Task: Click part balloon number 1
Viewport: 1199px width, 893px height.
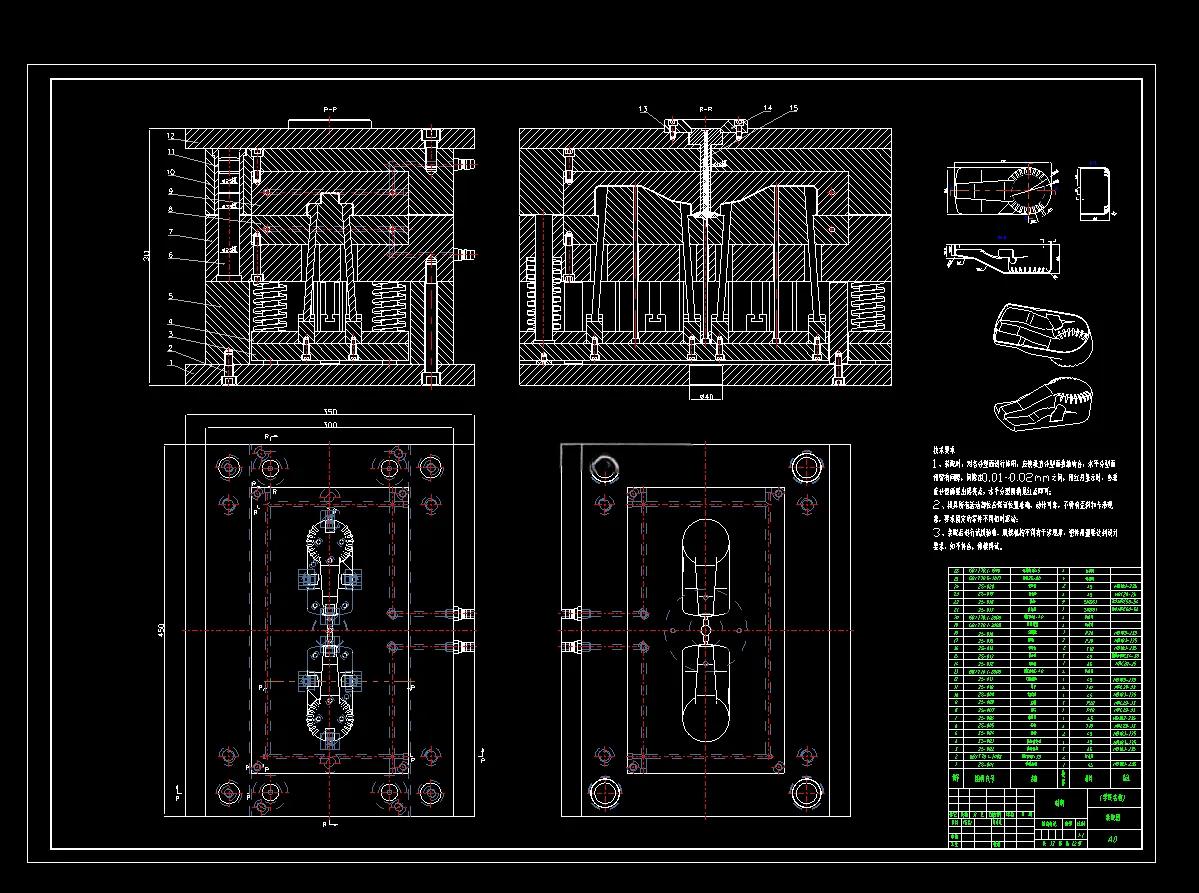Action: [x=171, y=363]
